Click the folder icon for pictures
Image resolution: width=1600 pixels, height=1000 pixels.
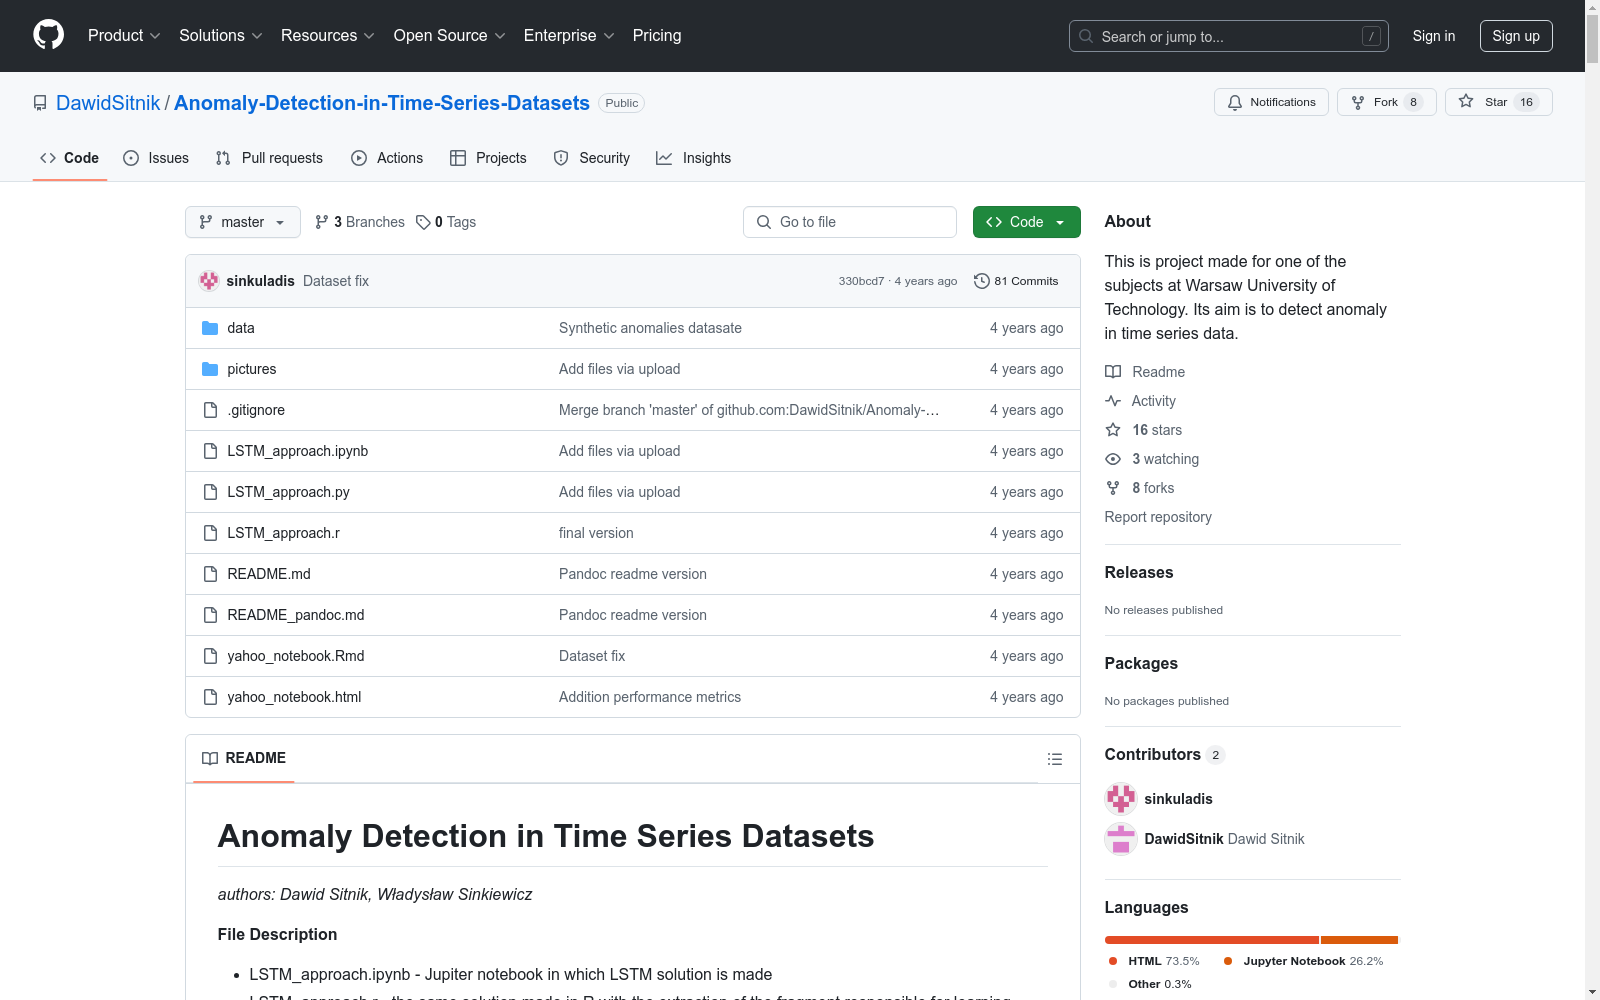pyautogui.click(x=210, y=369)
